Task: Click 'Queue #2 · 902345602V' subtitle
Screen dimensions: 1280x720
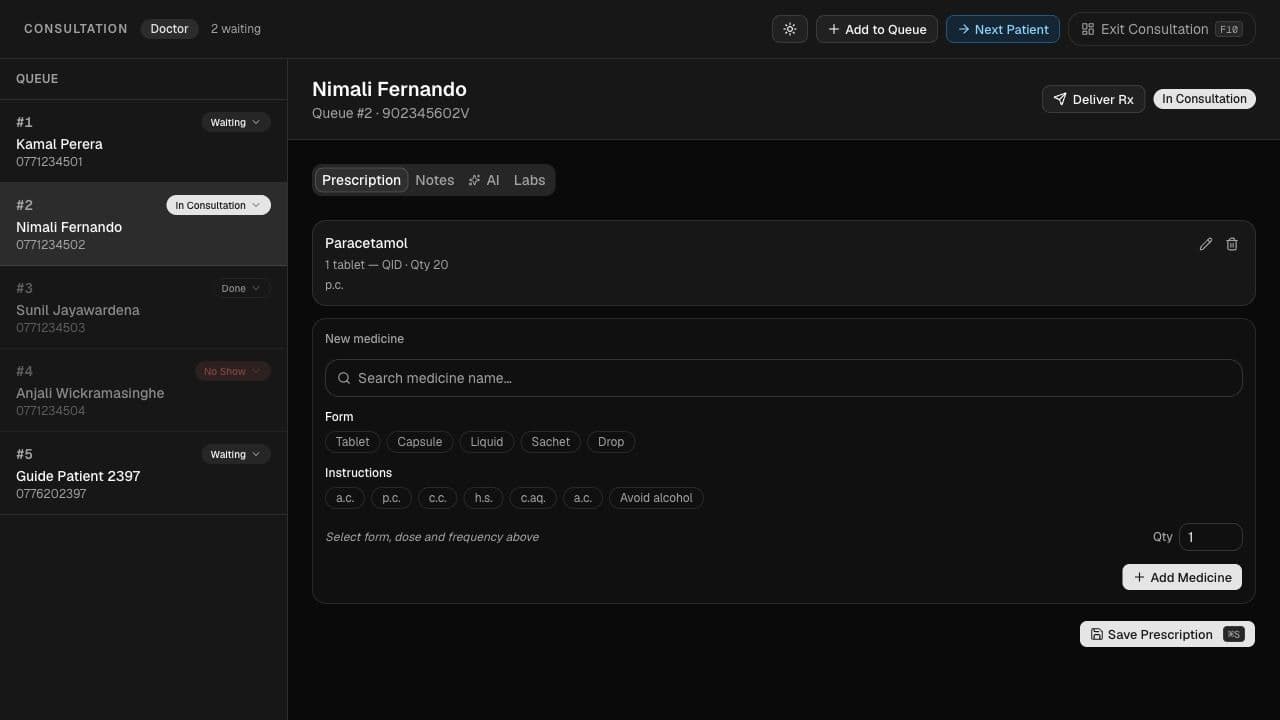Action: pos(390,113)
